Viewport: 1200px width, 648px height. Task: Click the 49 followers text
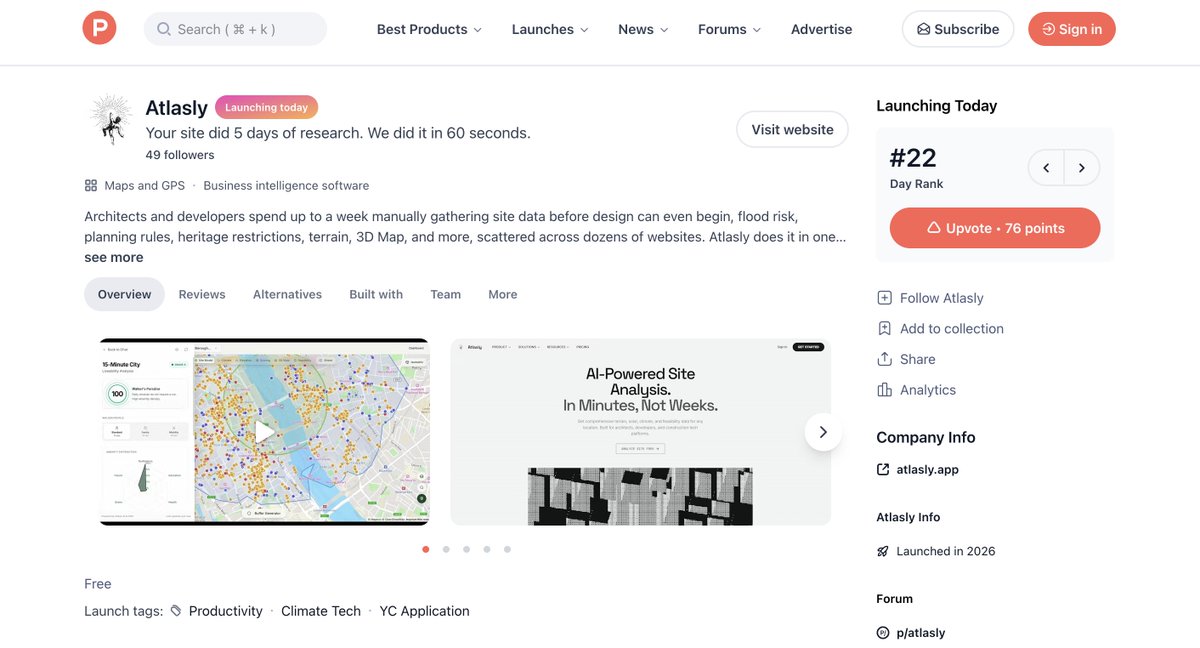point(180,155)
